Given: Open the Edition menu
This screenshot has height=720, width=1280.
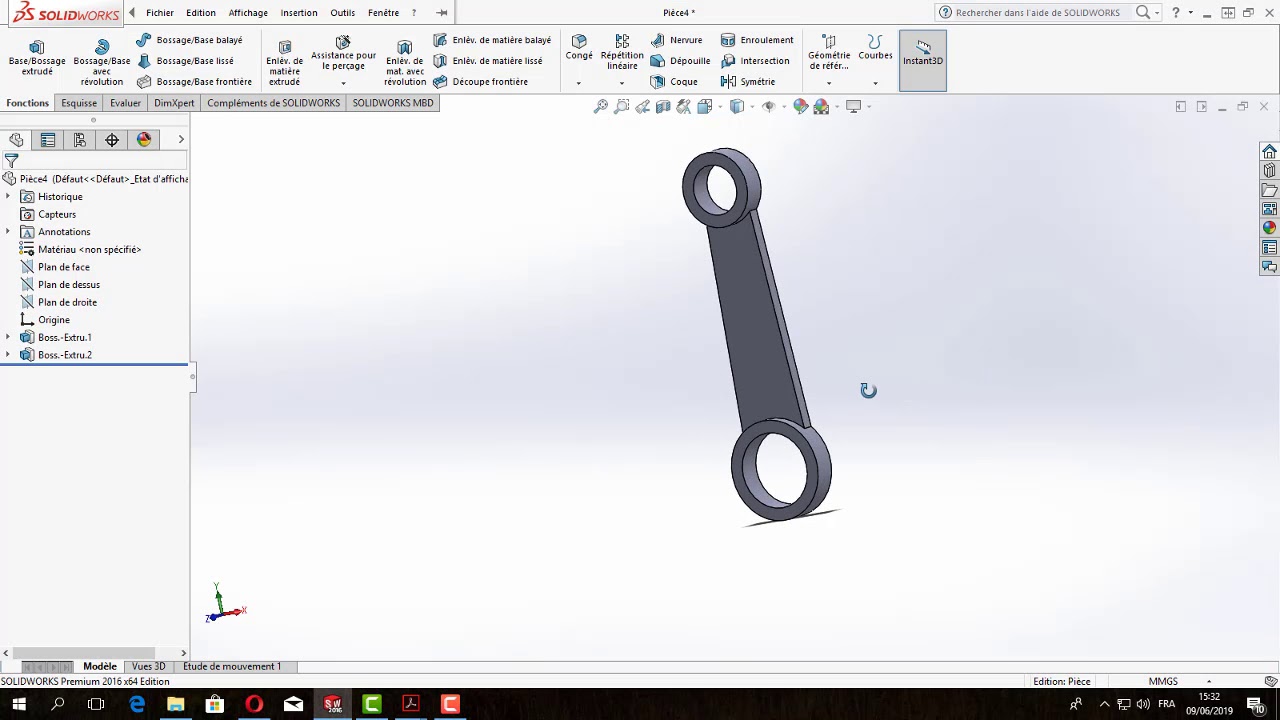Looking at the screenshot, I should pos(201,13).
